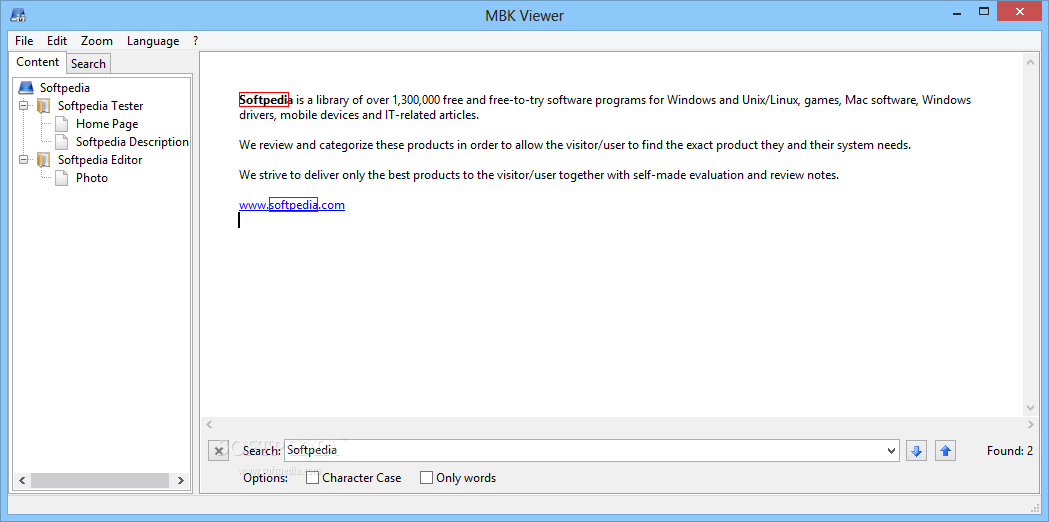This screenshot has width=1049, height=522.
Task: Click the paragraph starting 'We review and categorize'
Action: point(575,145)
